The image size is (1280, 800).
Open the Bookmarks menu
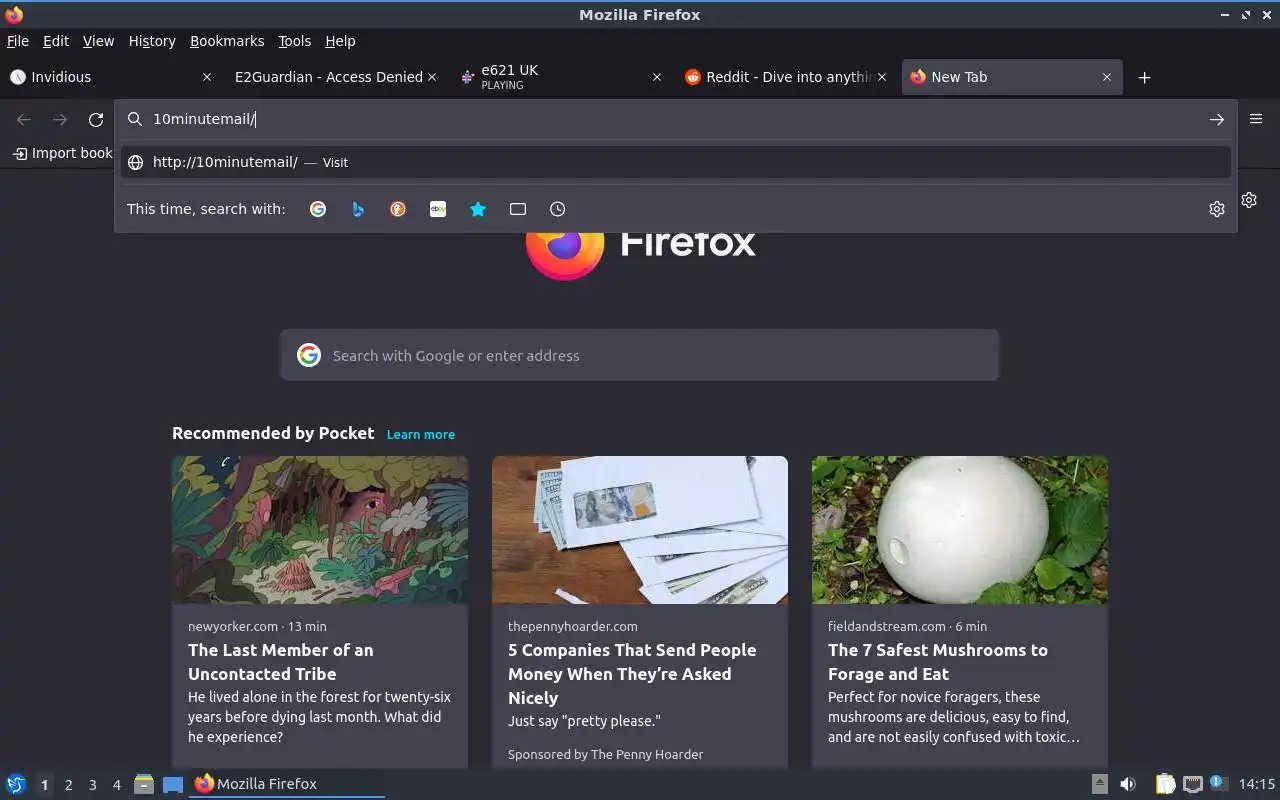pyautogui.click(x=227, y=41)
